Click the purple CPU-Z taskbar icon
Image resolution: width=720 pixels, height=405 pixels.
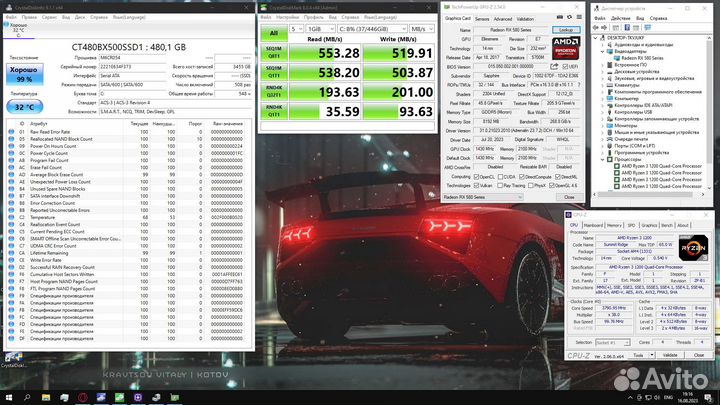tap(138, 397)
